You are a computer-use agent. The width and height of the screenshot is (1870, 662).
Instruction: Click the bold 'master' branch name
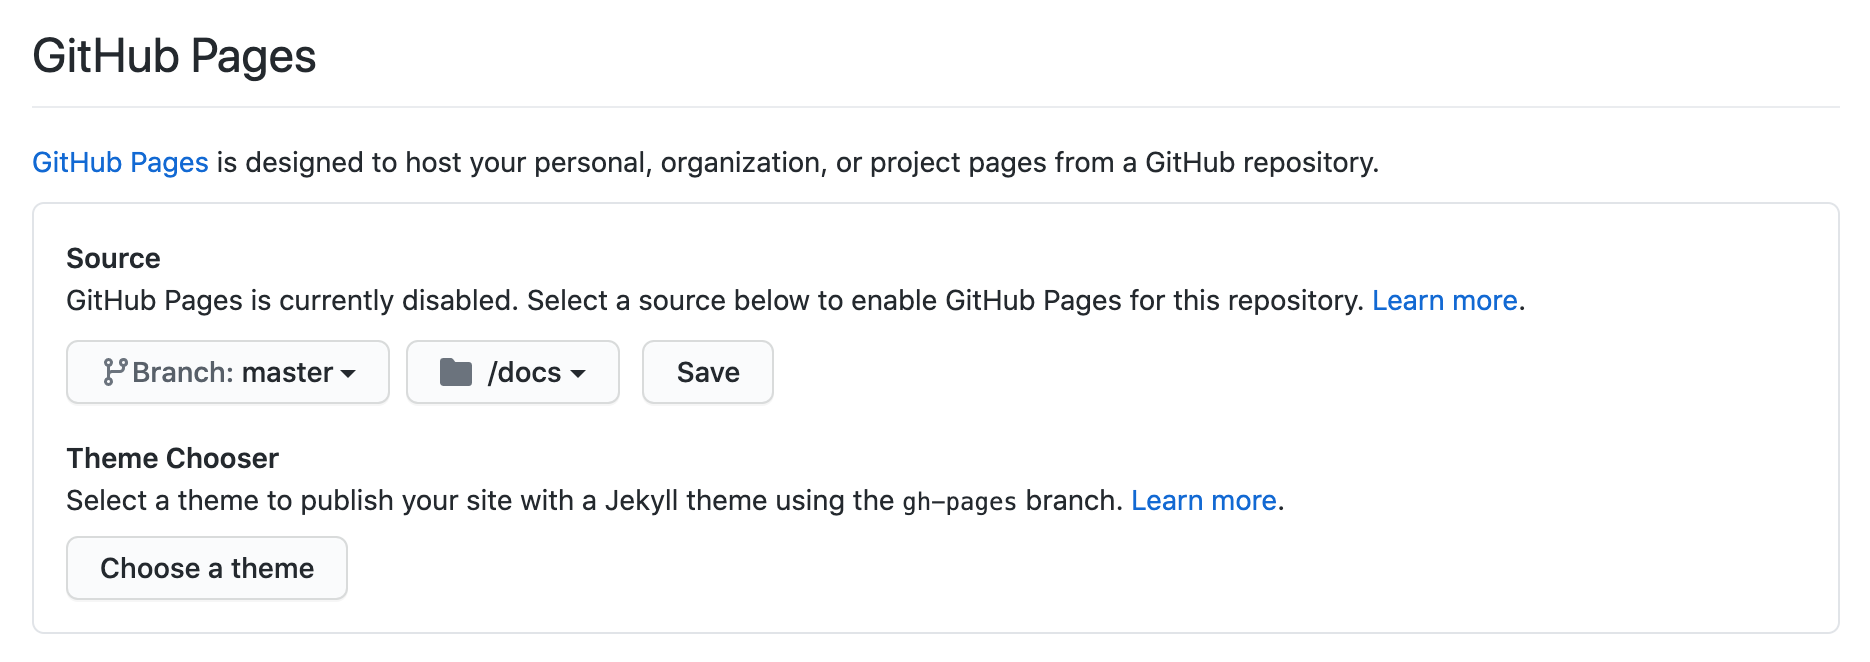(287, 372)
